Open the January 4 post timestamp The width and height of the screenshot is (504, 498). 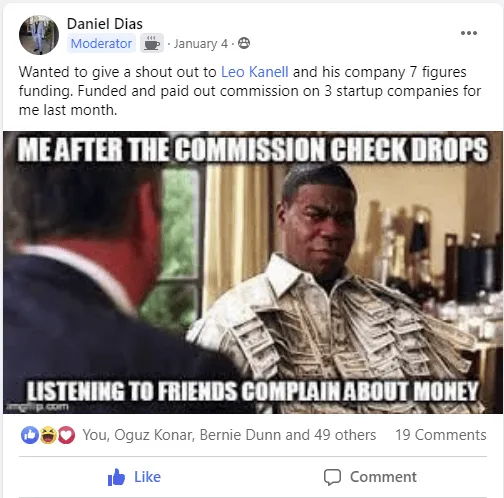click(x=201, y=44)
